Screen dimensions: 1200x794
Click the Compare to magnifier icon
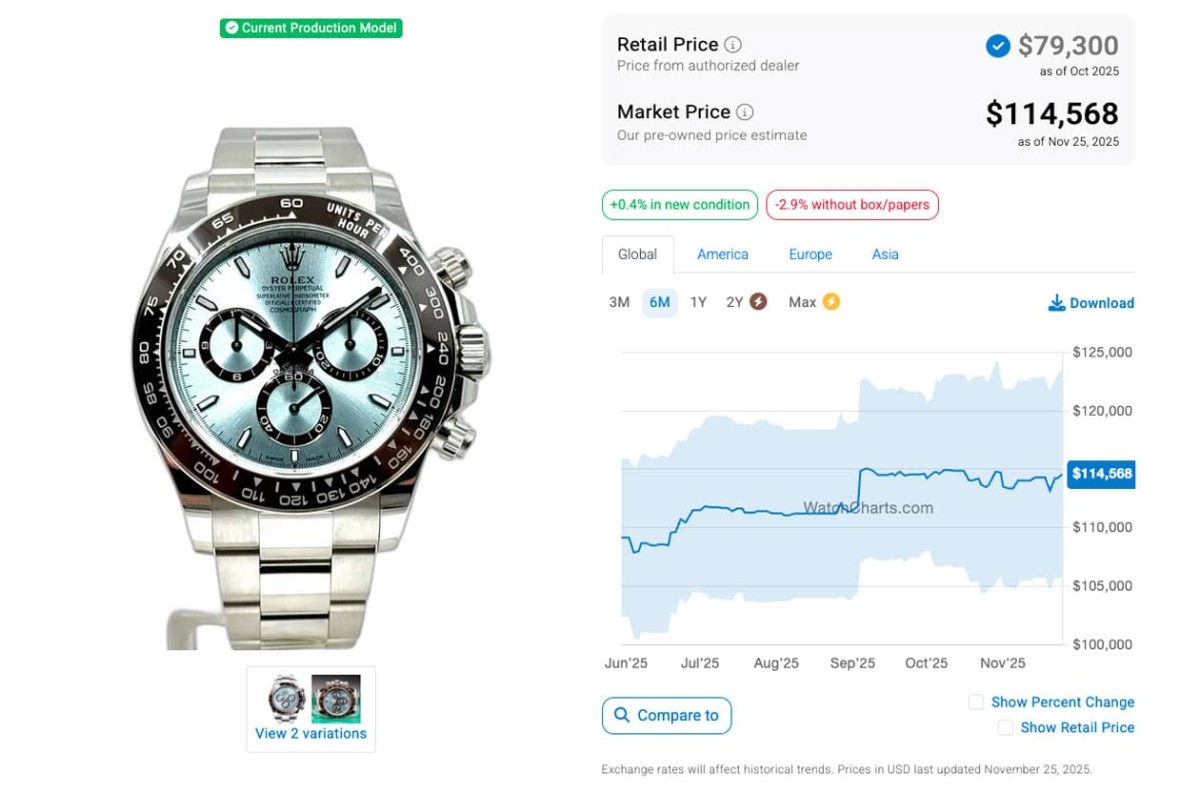pos(622,715)
